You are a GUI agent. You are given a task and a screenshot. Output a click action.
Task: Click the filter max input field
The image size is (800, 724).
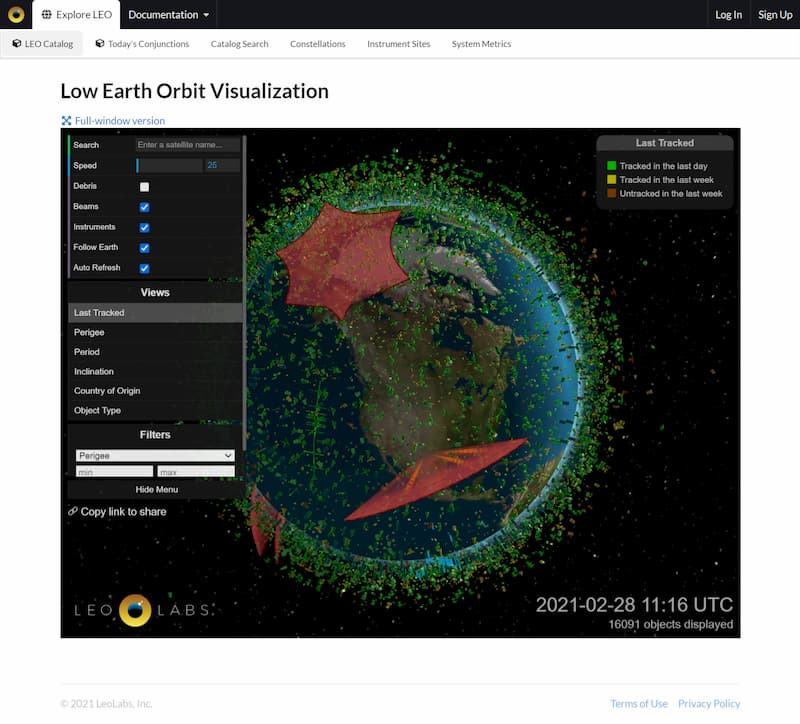point(196,471)
